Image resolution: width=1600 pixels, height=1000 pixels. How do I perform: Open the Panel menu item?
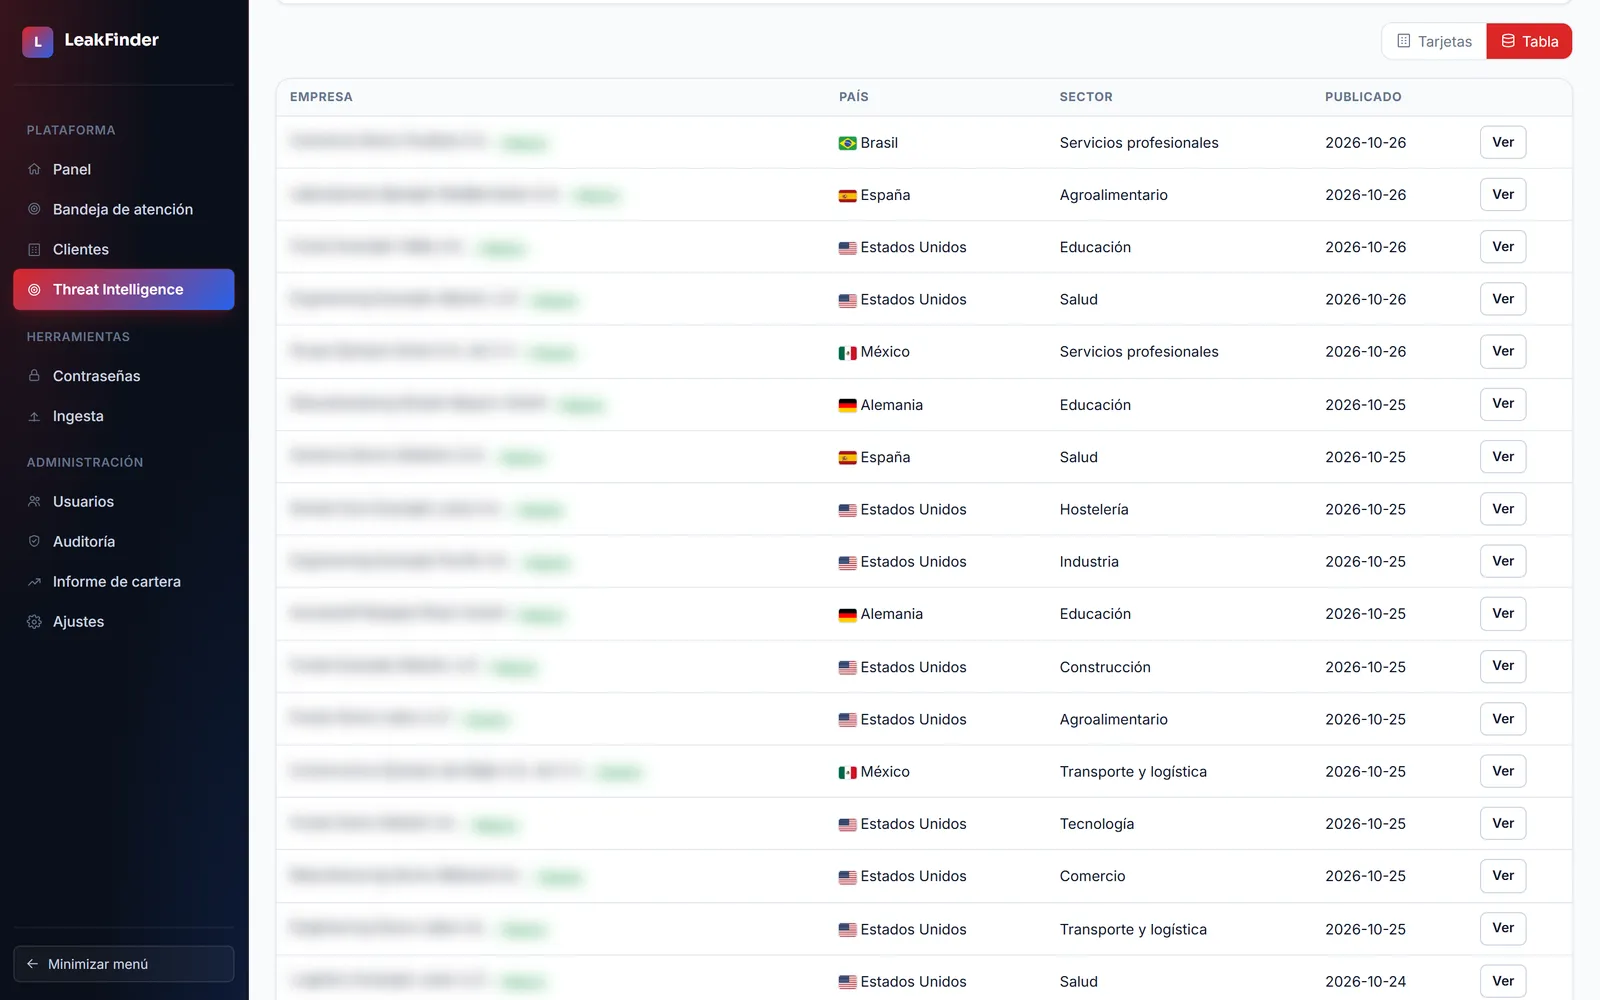click(124, 169)
